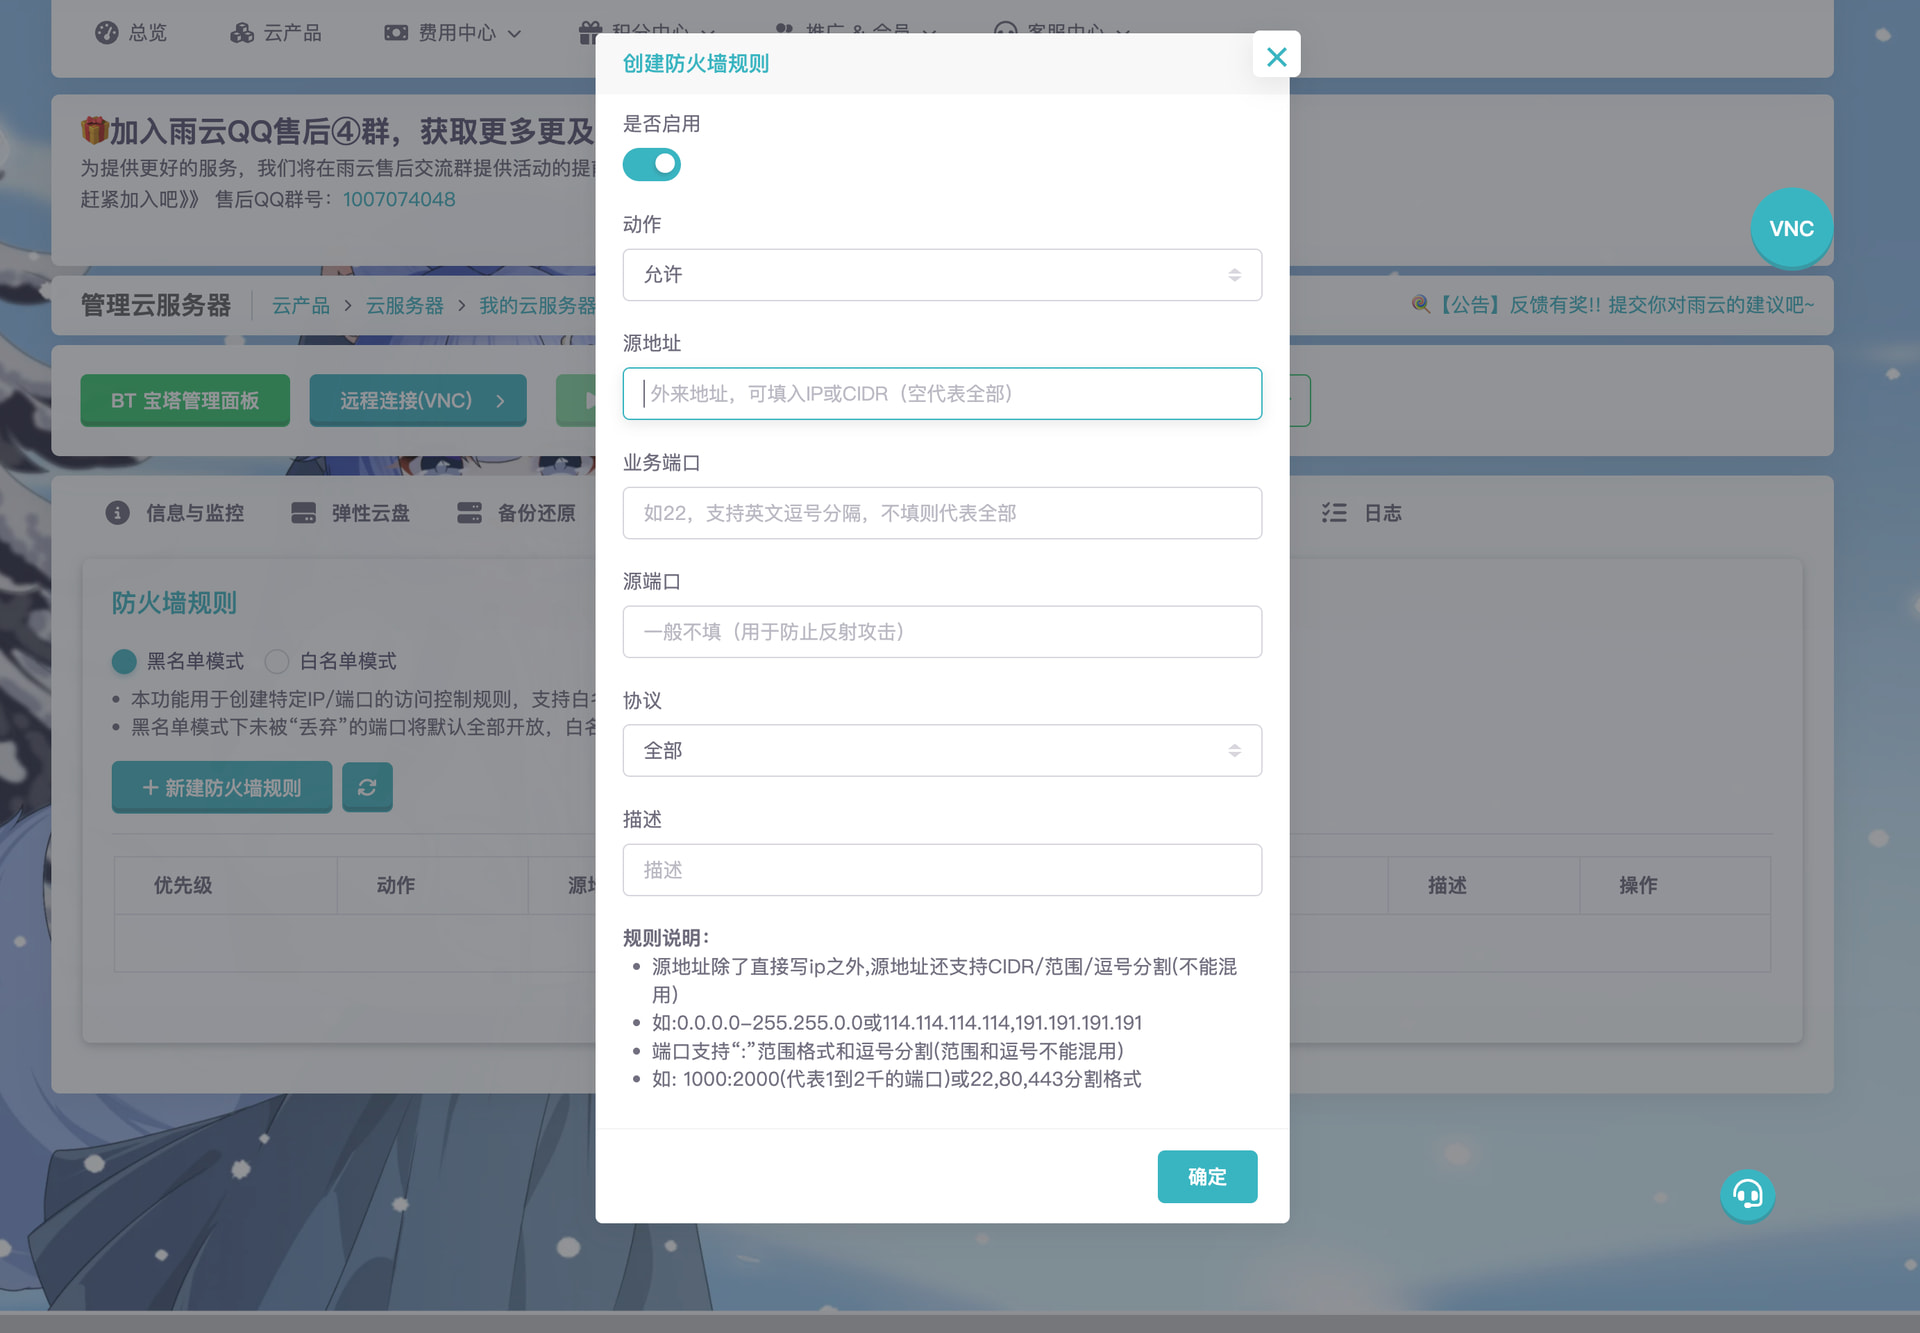Click the 业务端口 input field
This screenshot has width=1920, height=1333.
point(941,513)
